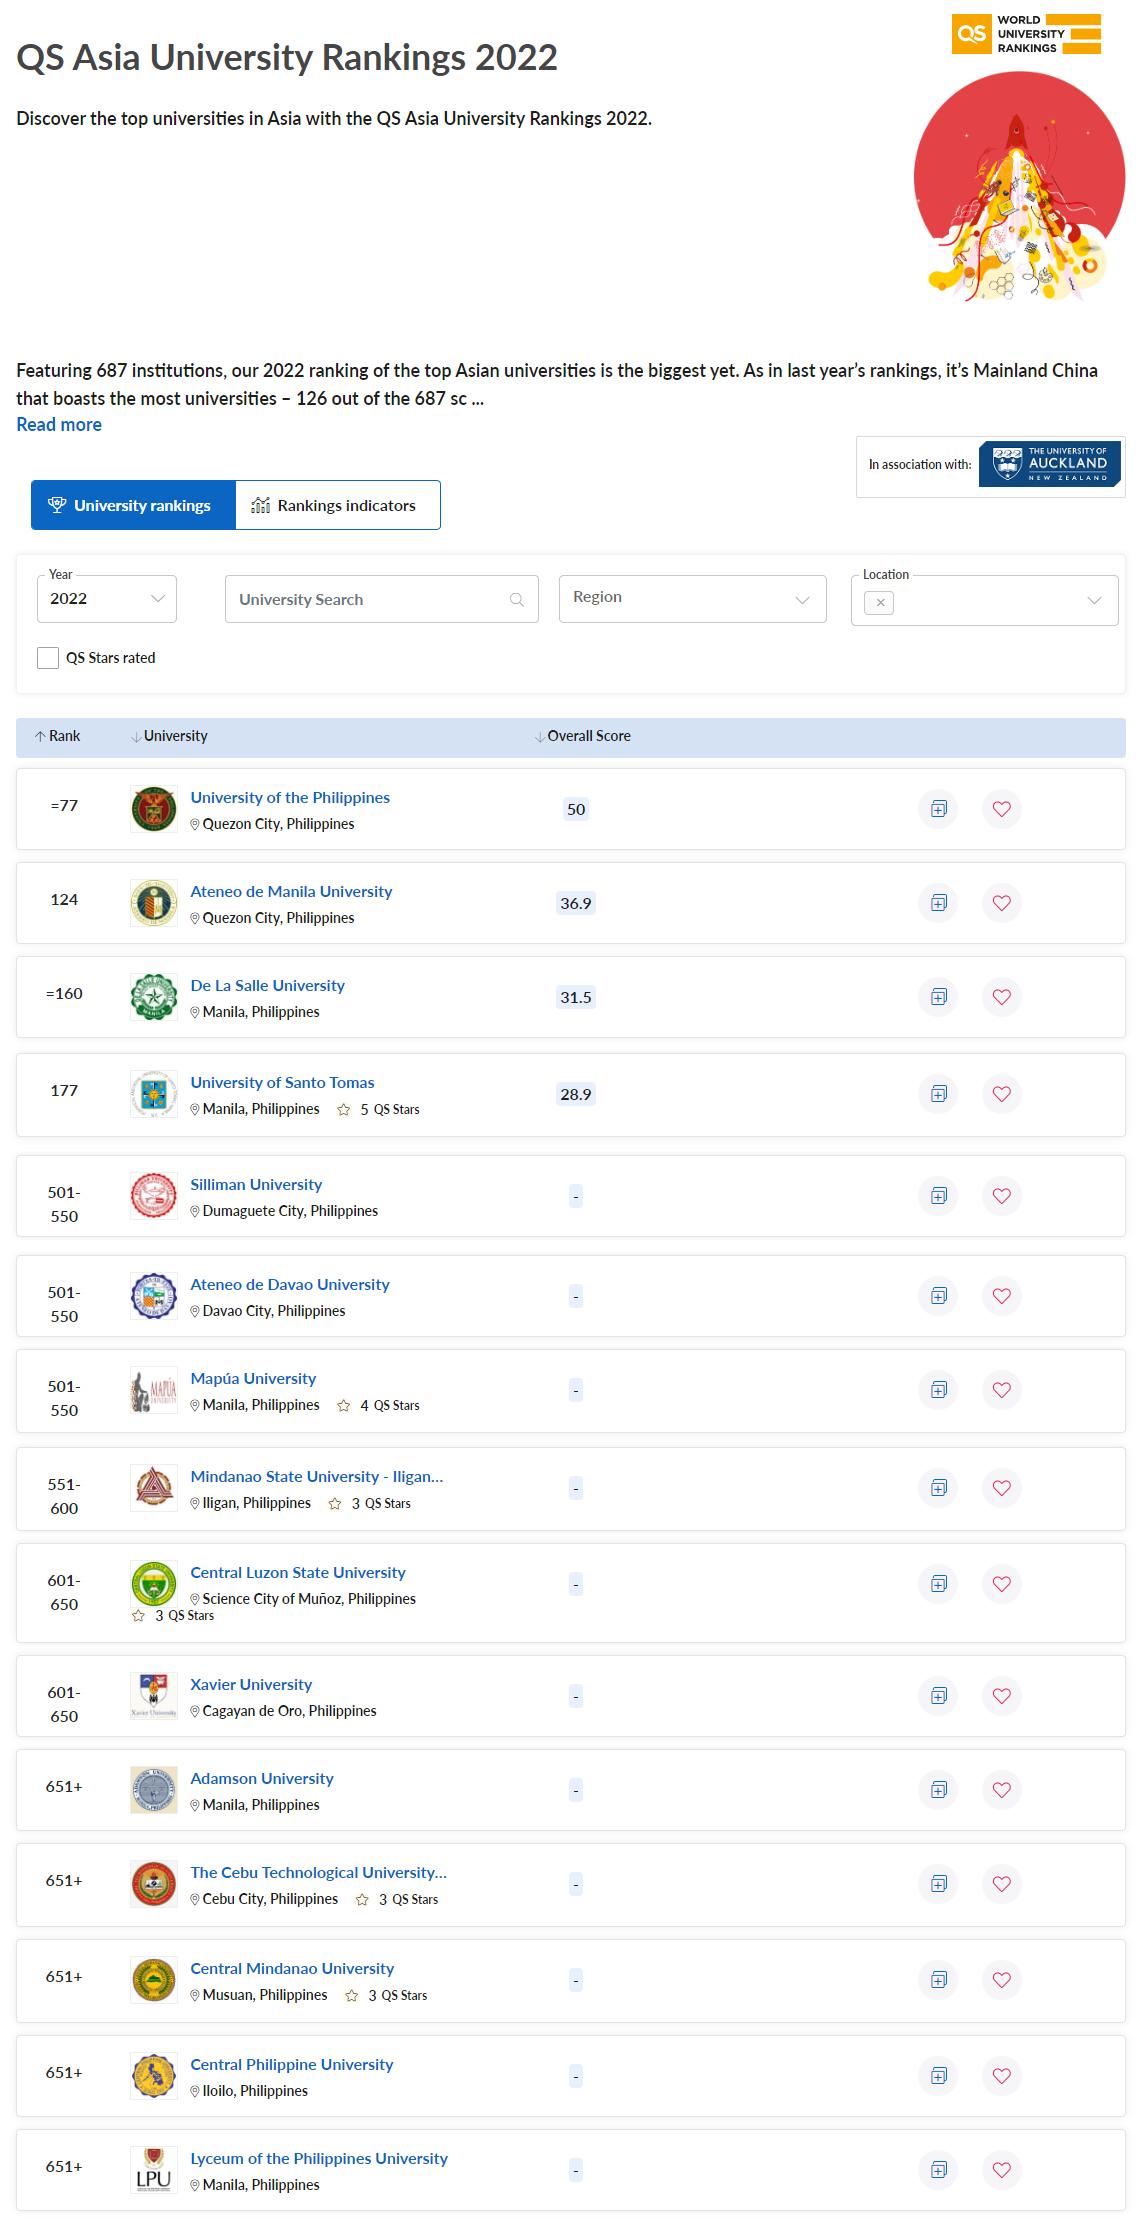Sort by Overall Score column
Image resolution: width=1142 pixels, height=2225 pixels.
point(582,736)
